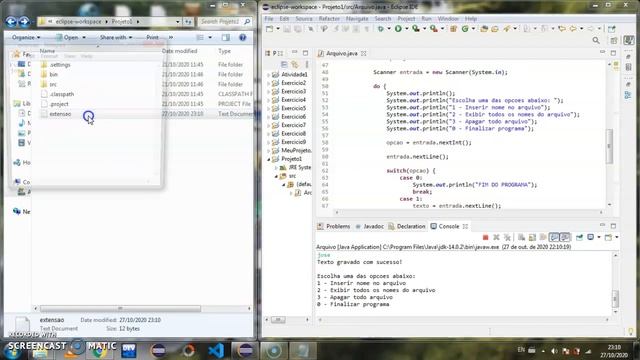Open the Share with dropdown in Explorer
Screen dimensions: 640x360
point(116,37)
